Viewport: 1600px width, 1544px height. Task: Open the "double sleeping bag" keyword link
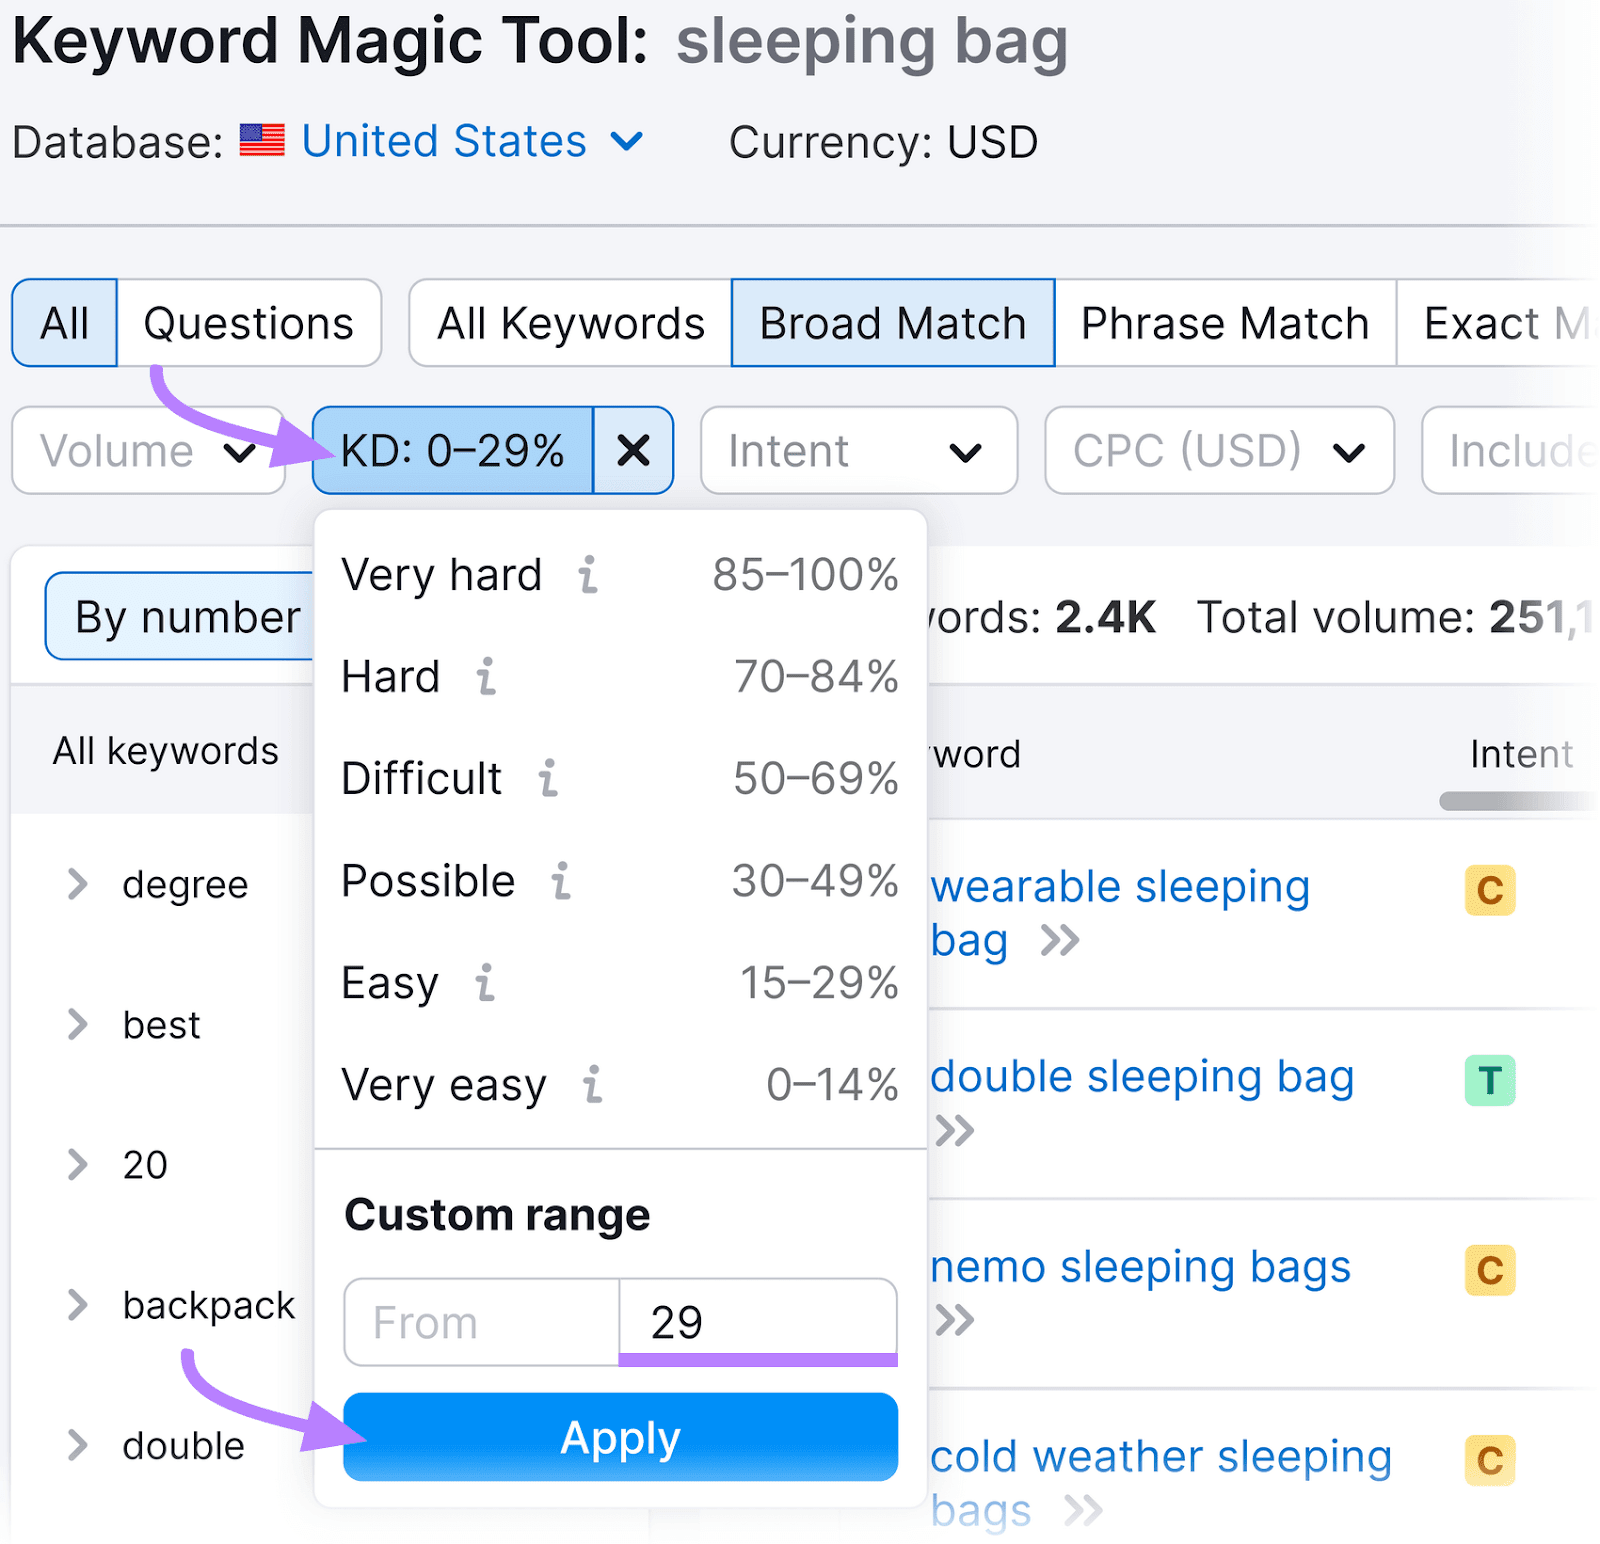1145,1077
